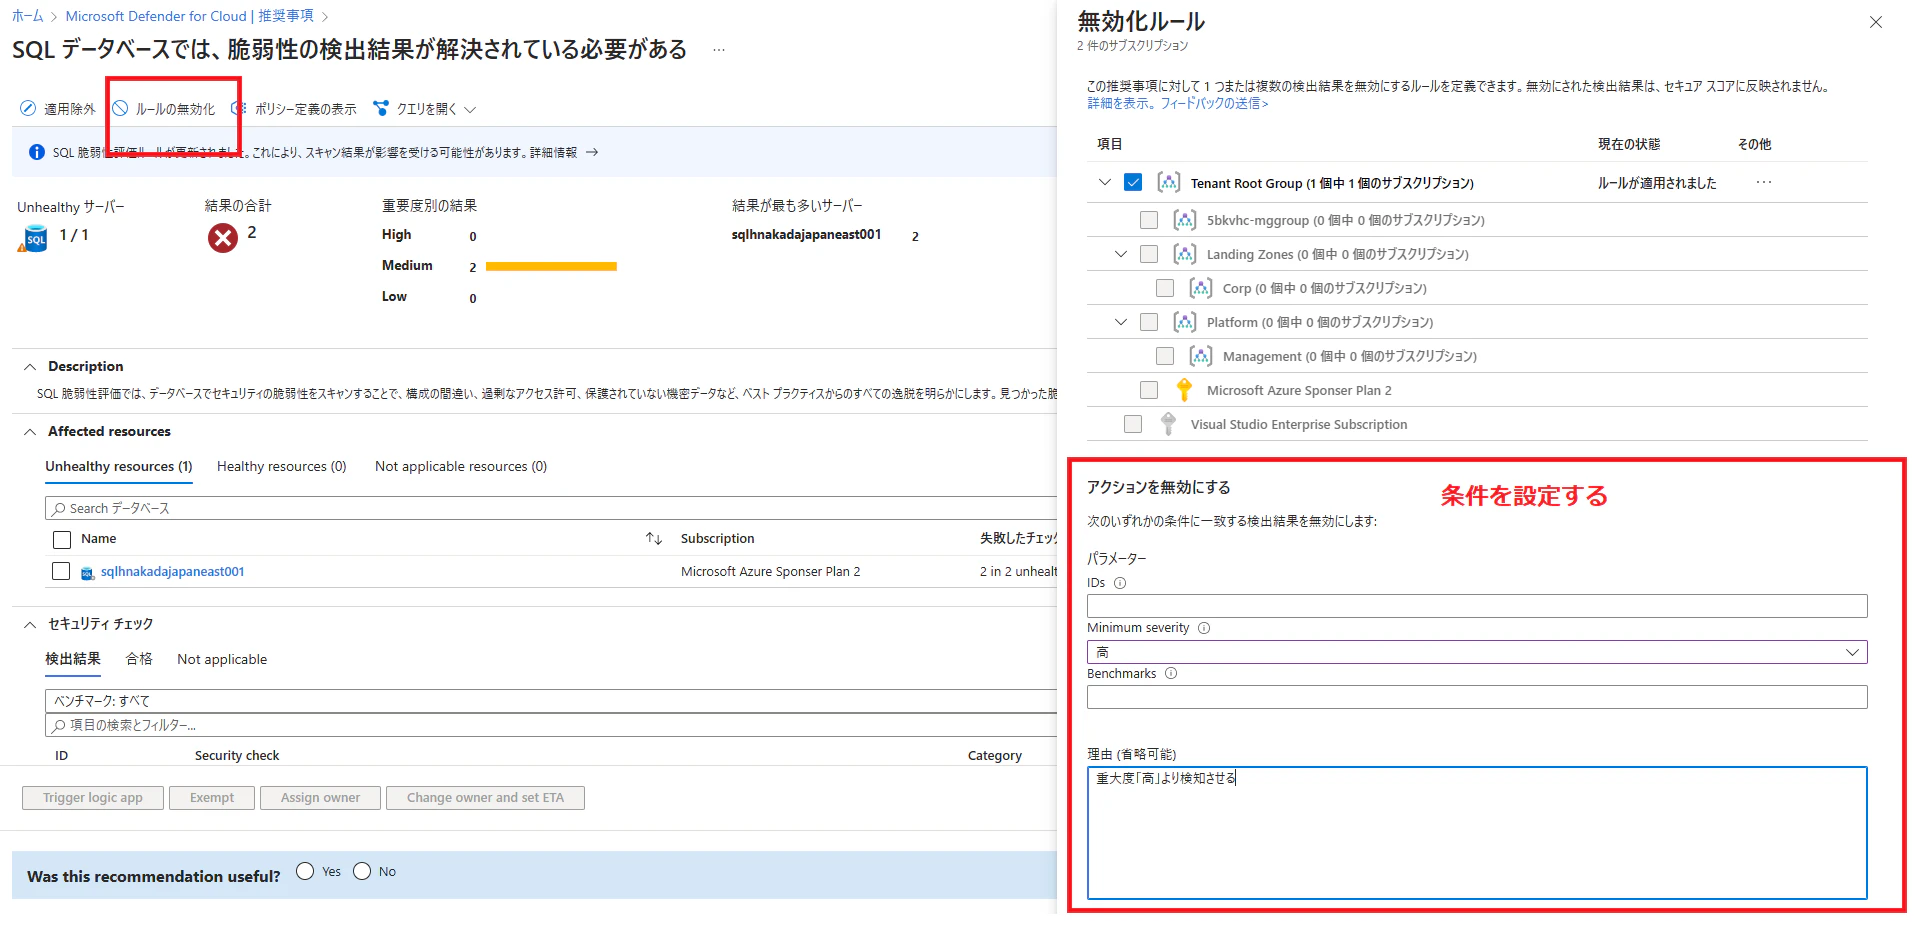Click the SQL database icon beside sqlhnakadajapaneast001

click(x=88, y=573)
